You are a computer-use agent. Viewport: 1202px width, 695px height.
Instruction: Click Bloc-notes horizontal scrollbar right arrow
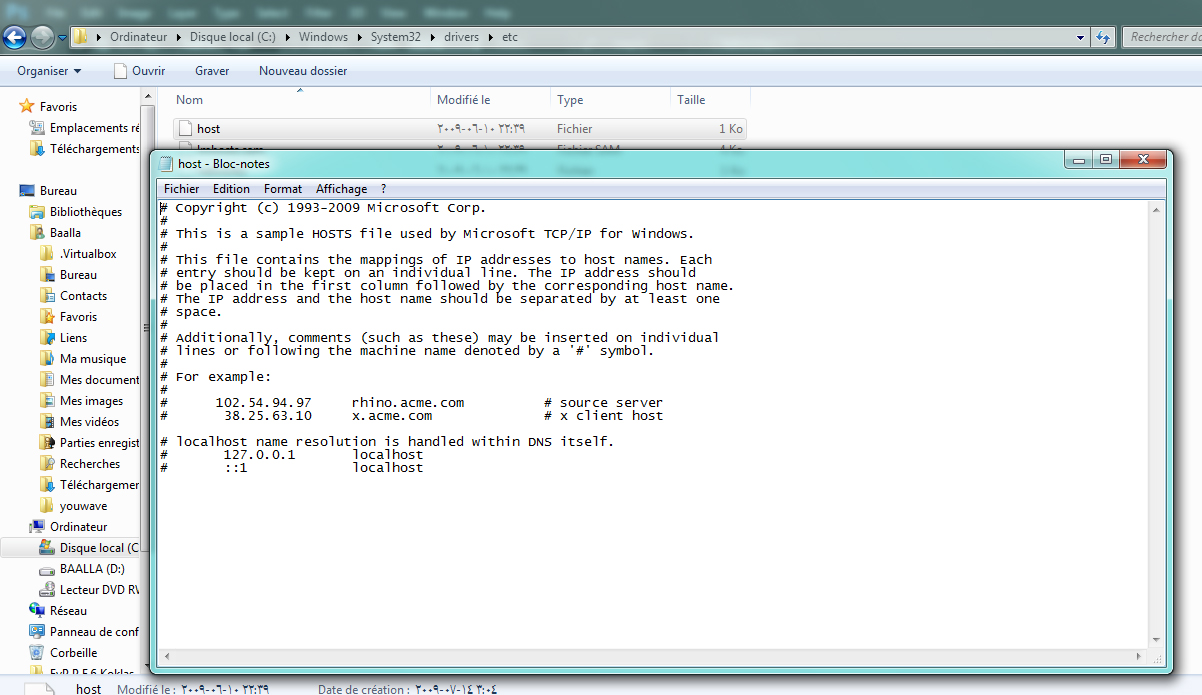(x=1141, y=657)
